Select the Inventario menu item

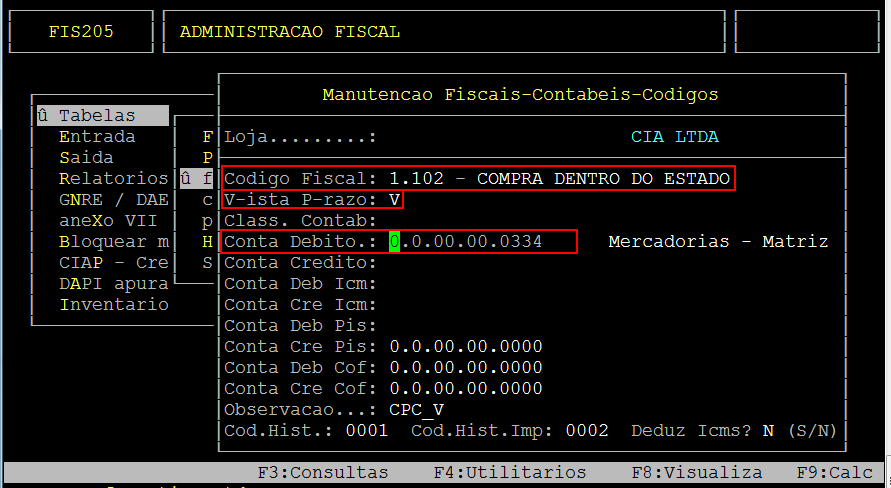point(113,305)
